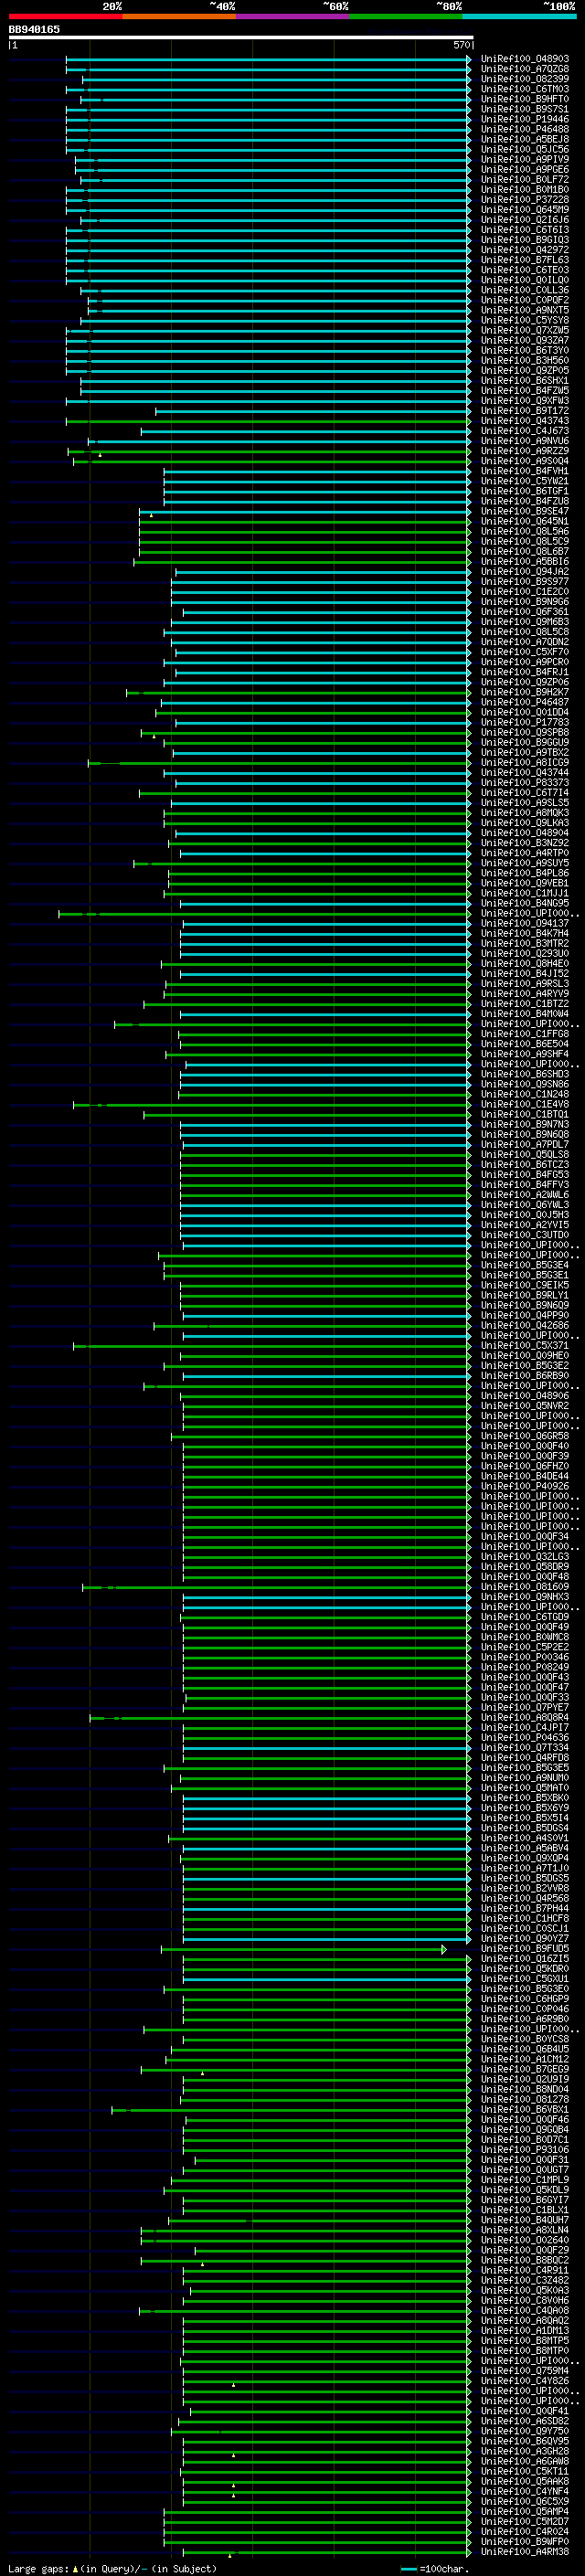Select label UniRef100_A4RYV9
This screenshot has height=2576, width=585.
click(525, 993)
